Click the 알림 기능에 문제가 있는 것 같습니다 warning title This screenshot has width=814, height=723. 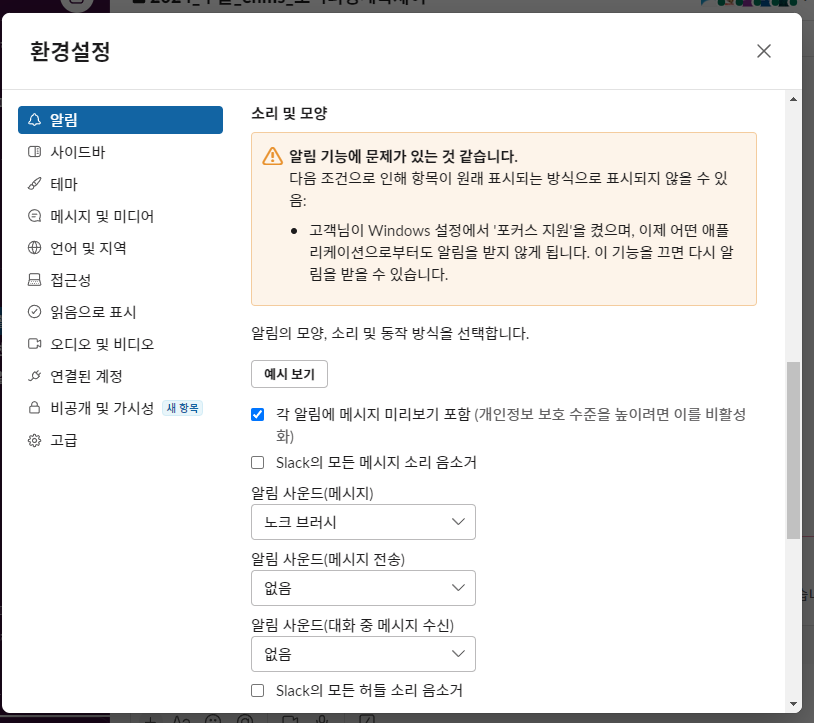(x=403, y=156)
